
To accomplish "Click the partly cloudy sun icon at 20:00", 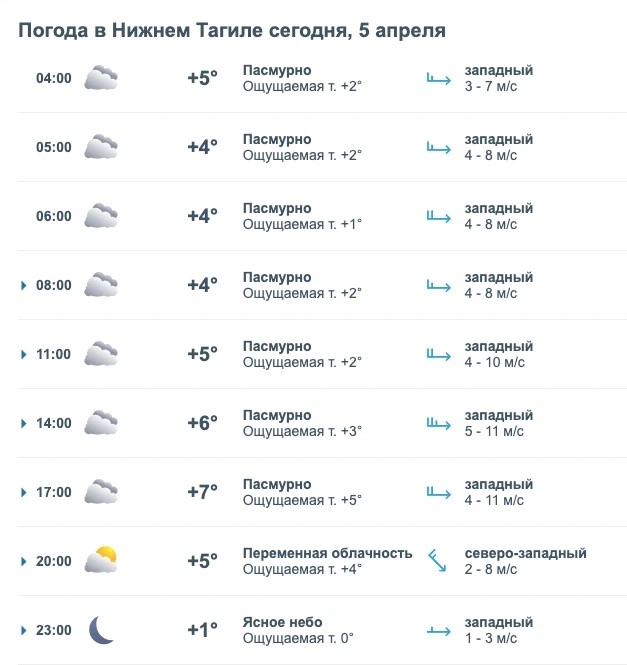I will (101, 561).
